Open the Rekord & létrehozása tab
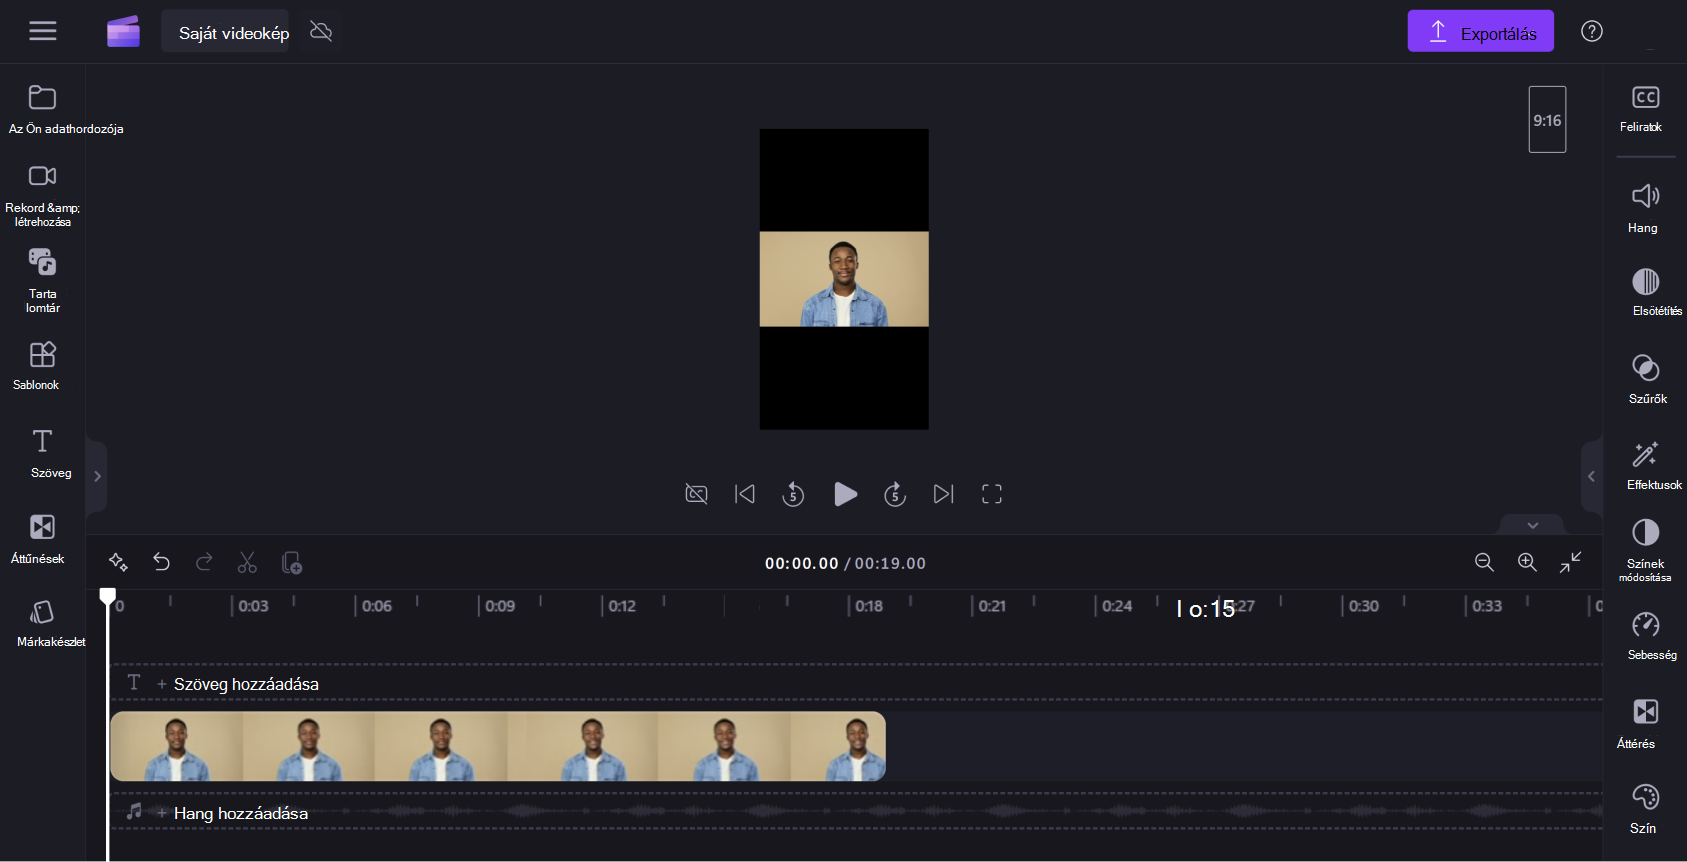Image resolution: width=1687 pixels, height=862 pixels. click(43, 196)
